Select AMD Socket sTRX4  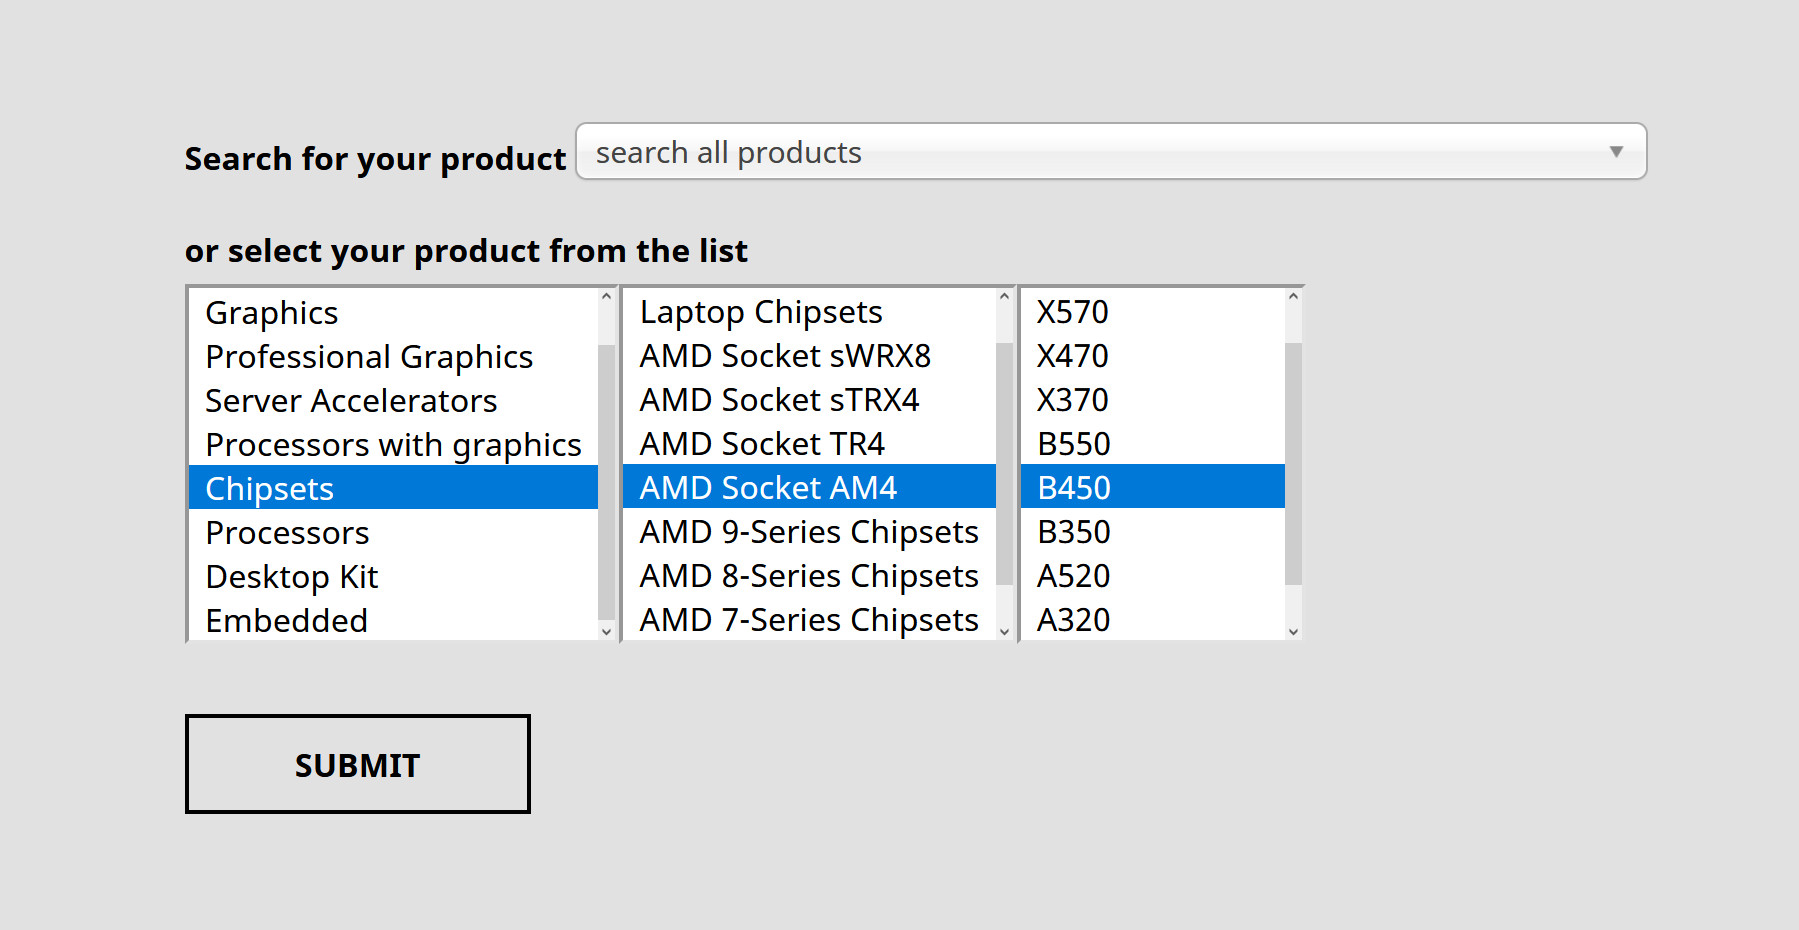coord(809,399)
